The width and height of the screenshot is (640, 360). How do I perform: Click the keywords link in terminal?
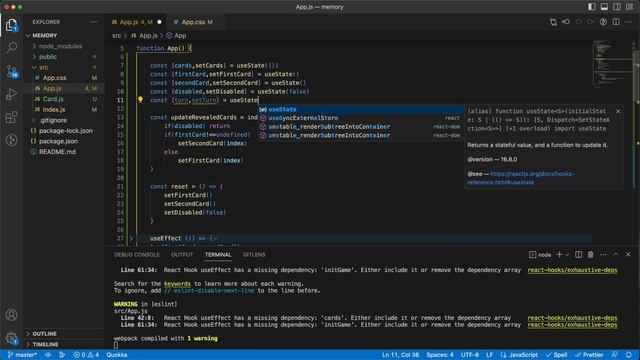(177, 284)
